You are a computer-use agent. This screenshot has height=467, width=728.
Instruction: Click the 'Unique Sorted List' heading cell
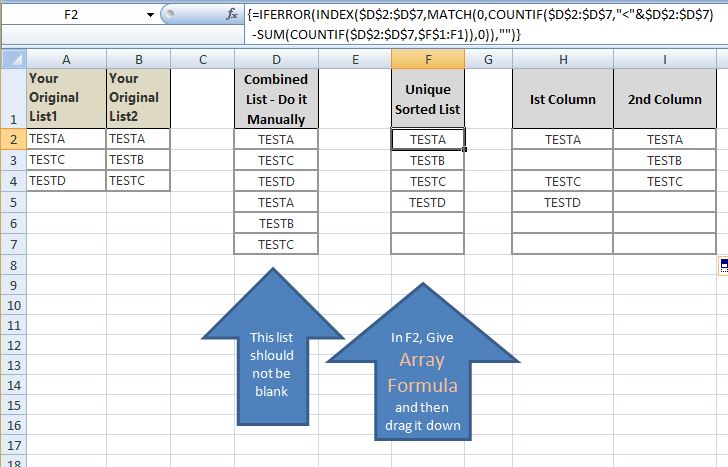tap(428, 98)
